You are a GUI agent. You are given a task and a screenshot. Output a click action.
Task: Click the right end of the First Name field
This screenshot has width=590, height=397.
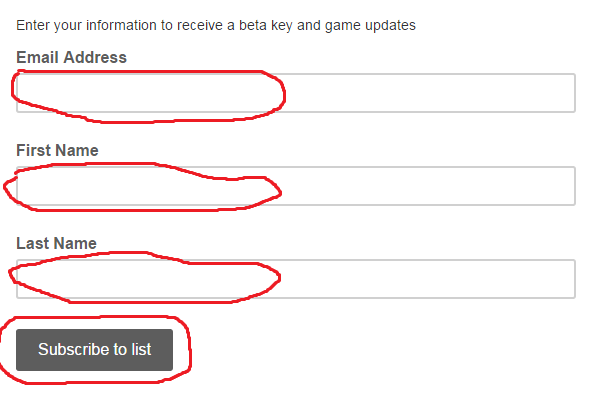pyautogui.click(x=557, y=186)
